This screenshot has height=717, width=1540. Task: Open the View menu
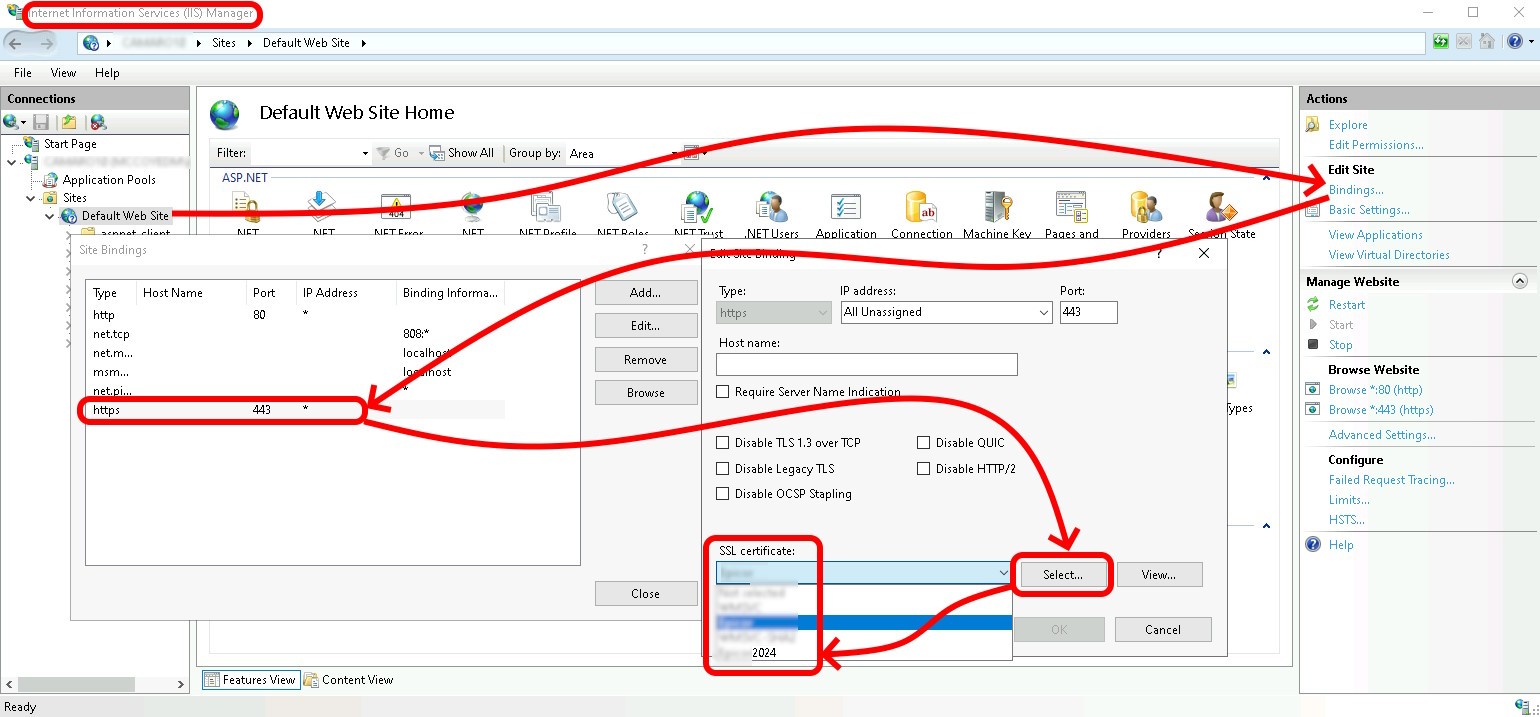click(62, 72)
